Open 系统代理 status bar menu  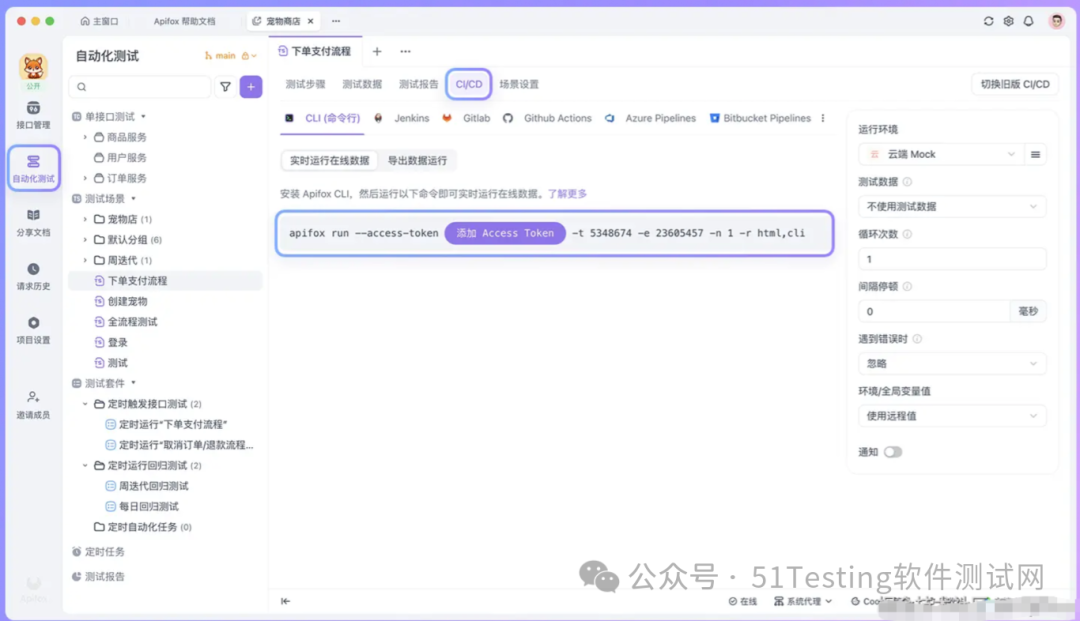(802, 601)
